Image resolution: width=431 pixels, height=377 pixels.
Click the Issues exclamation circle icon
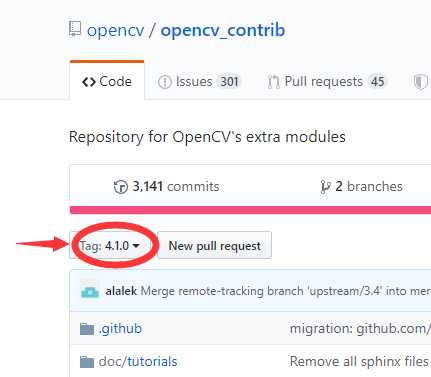[x=164, y=82]
